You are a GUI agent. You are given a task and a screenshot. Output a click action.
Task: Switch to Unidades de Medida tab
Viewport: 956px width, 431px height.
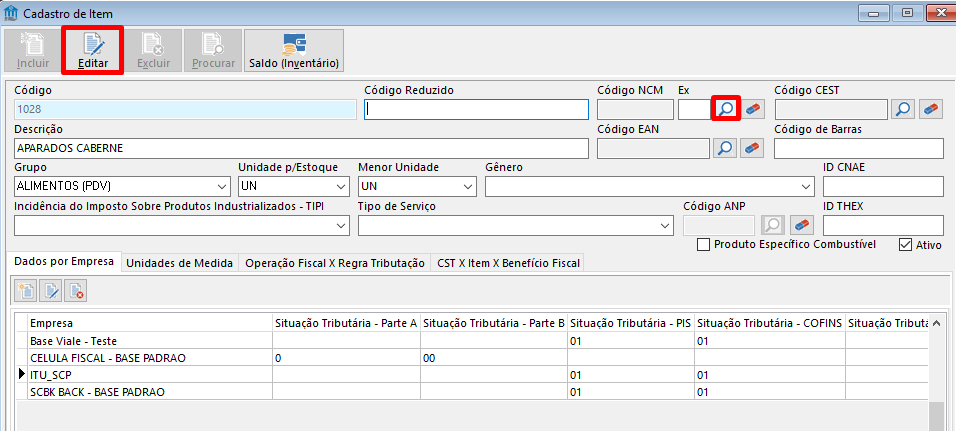[x=179, y=263]
